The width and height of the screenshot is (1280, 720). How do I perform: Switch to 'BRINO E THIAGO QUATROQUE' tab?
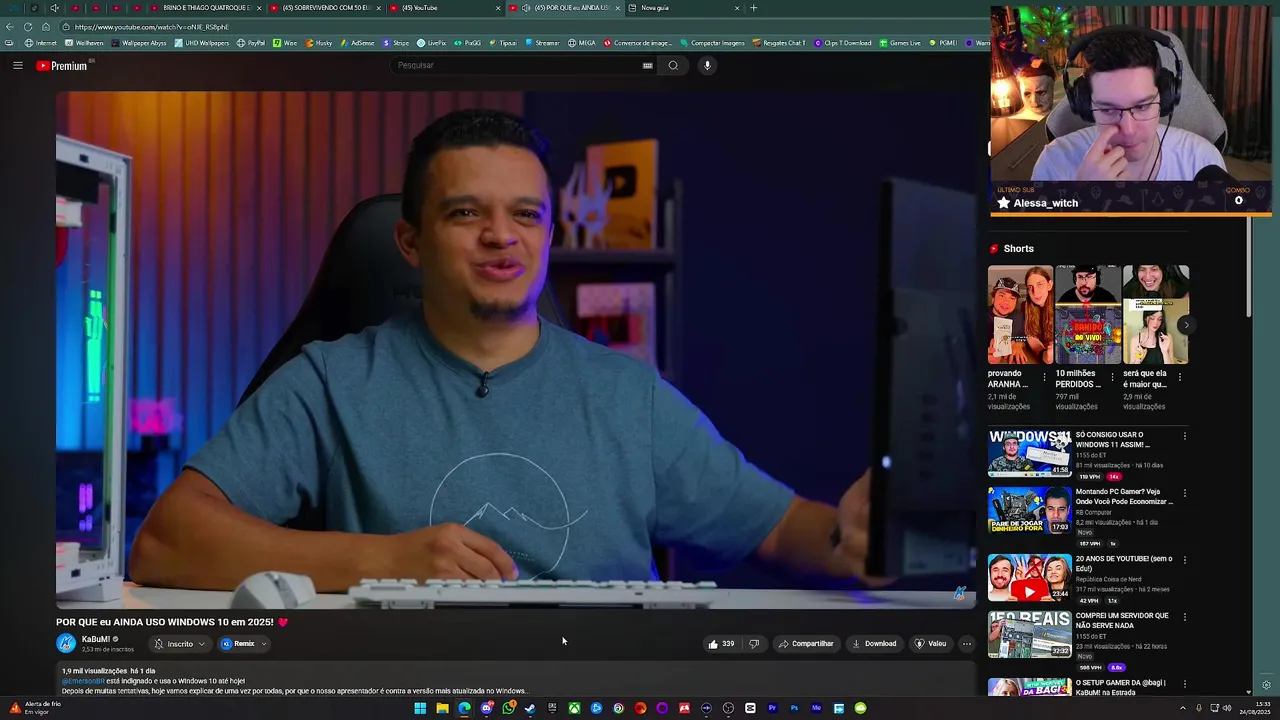pos(205,8)
